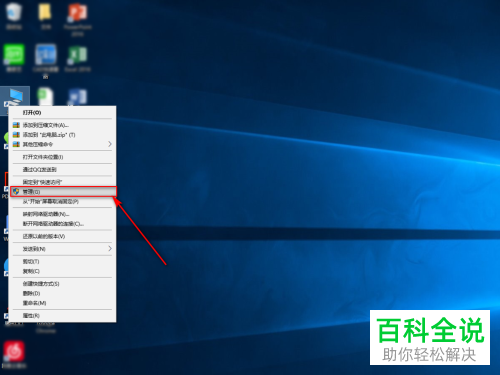Screen dimensions: 500x375
Task: Open 属性(R) at the menu bottom
Action: pyautogui.click(x=62, y=315)
